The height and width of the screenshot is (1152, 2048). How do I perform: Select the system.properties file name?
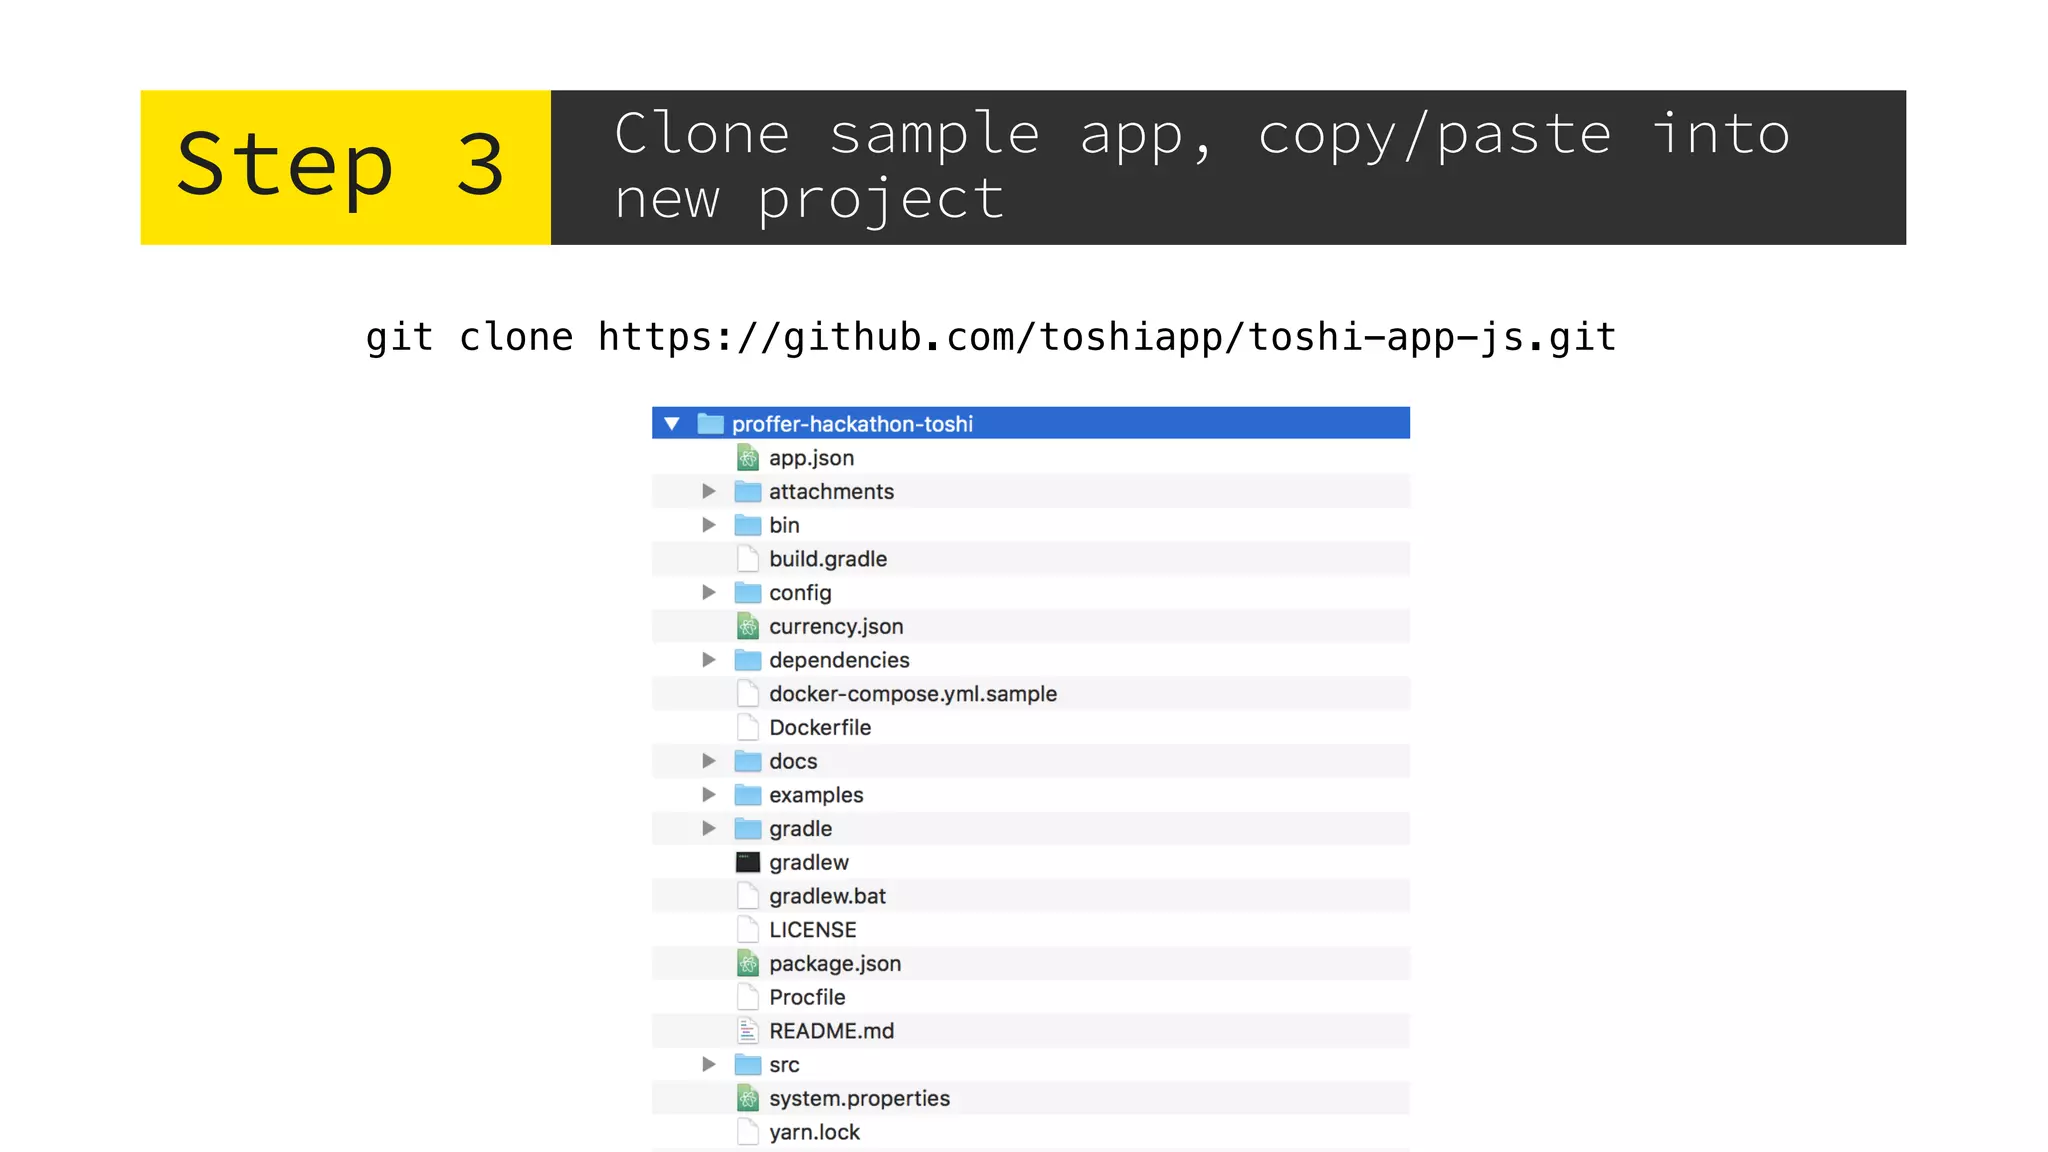[x=860, y=1099]
